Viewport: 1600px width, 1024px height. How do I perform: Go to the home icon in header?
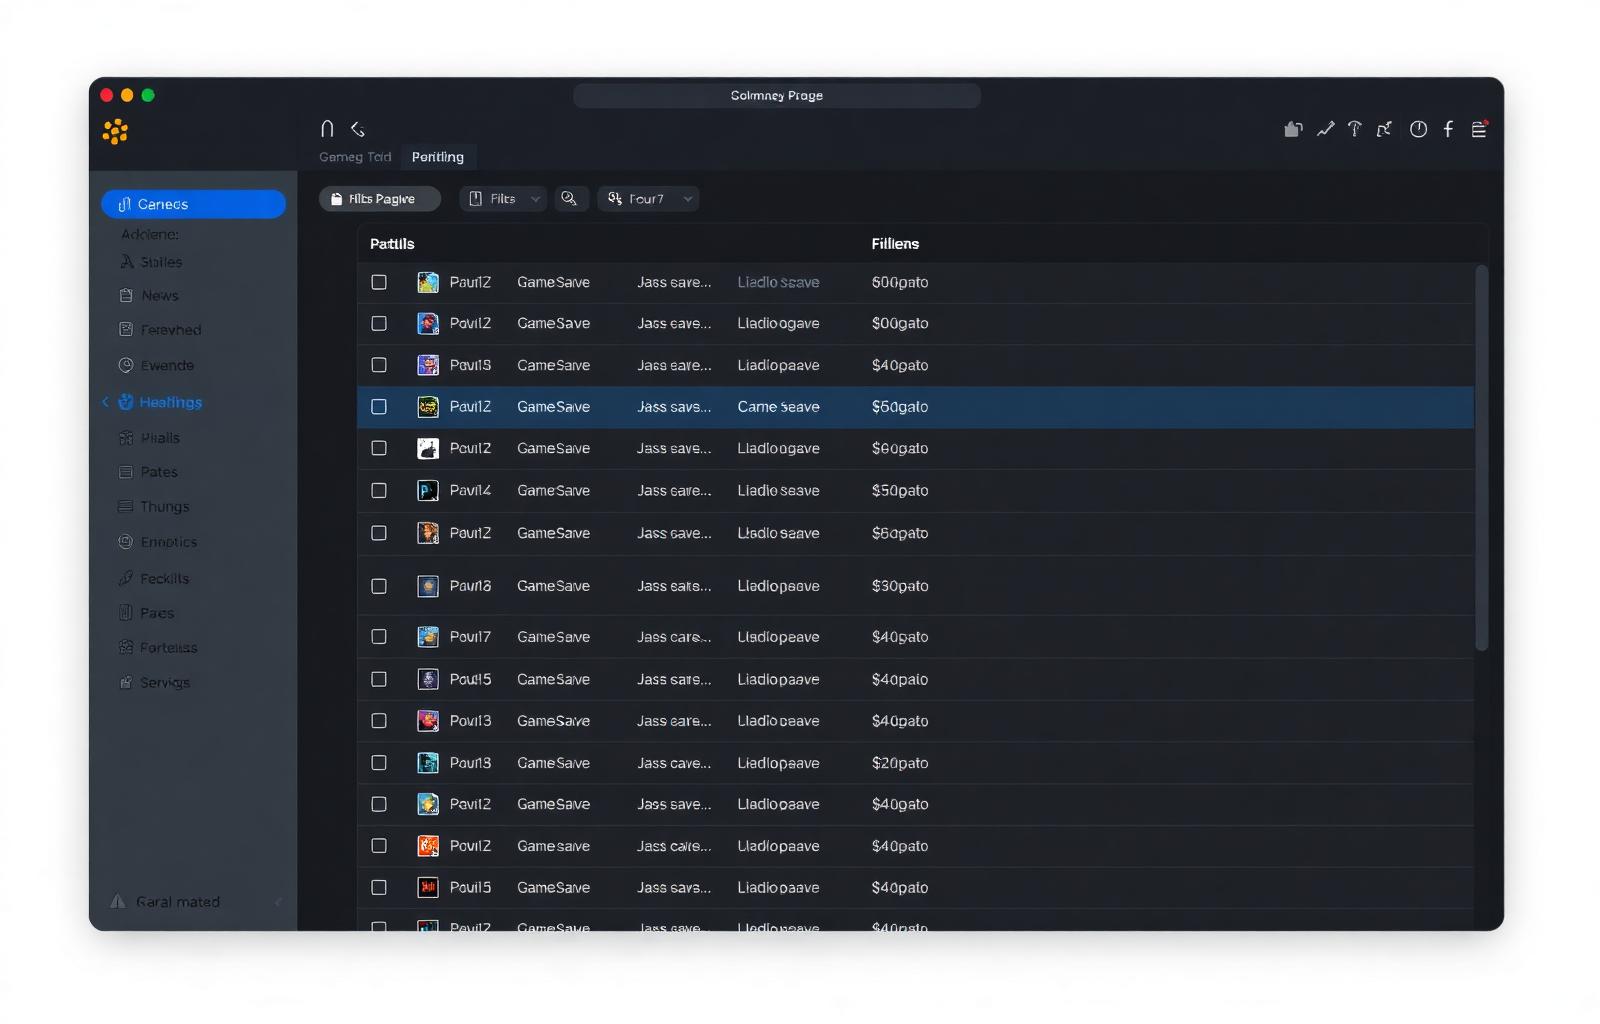click(327, 128)
